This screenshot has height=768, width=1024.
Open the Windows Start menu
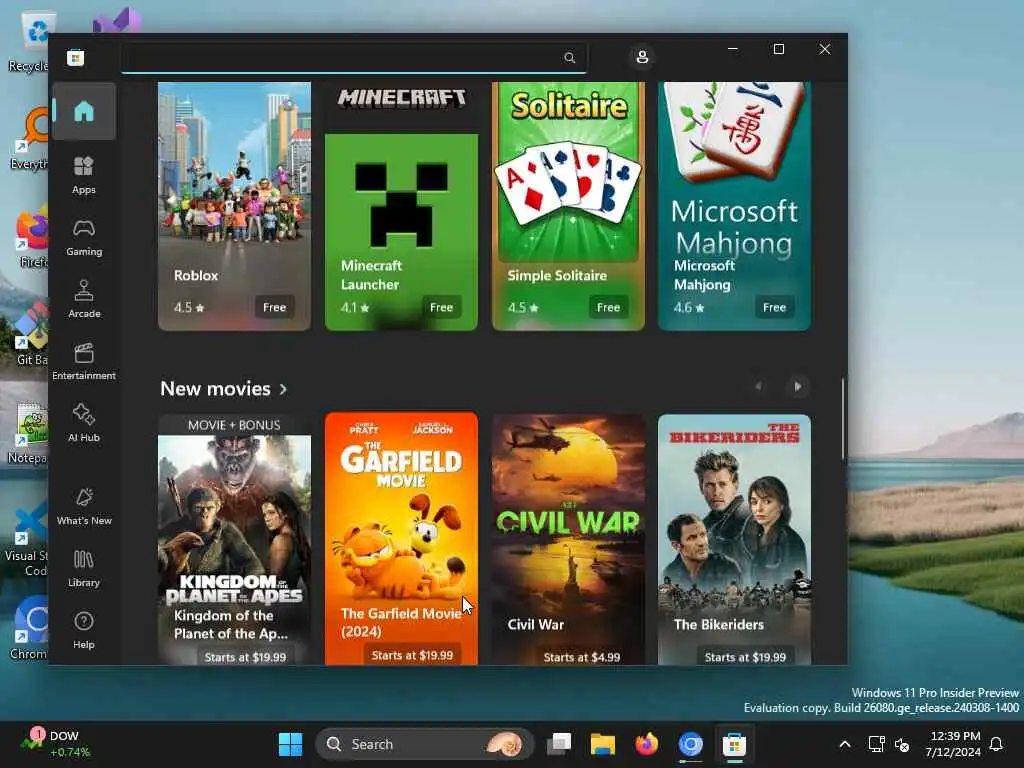click(290, 744)
